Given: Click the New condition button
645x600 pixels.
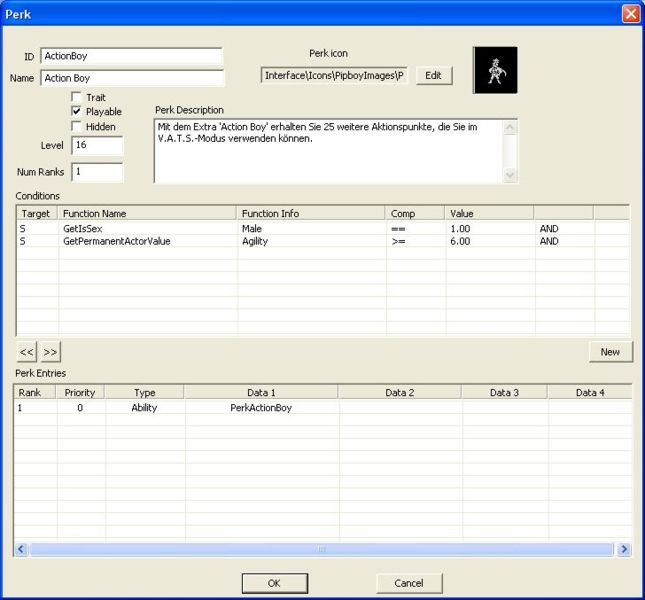Looking at the screenshot, I should point(610,352).
